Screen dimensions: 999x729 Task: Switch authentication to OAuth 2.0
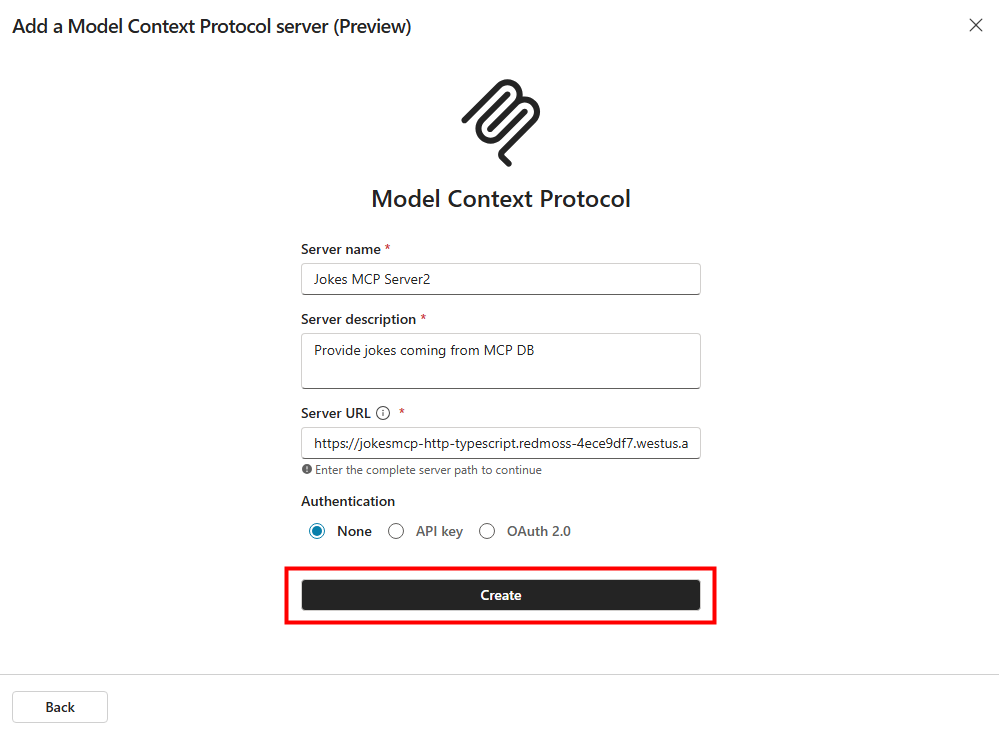click(x=487, y=531)
